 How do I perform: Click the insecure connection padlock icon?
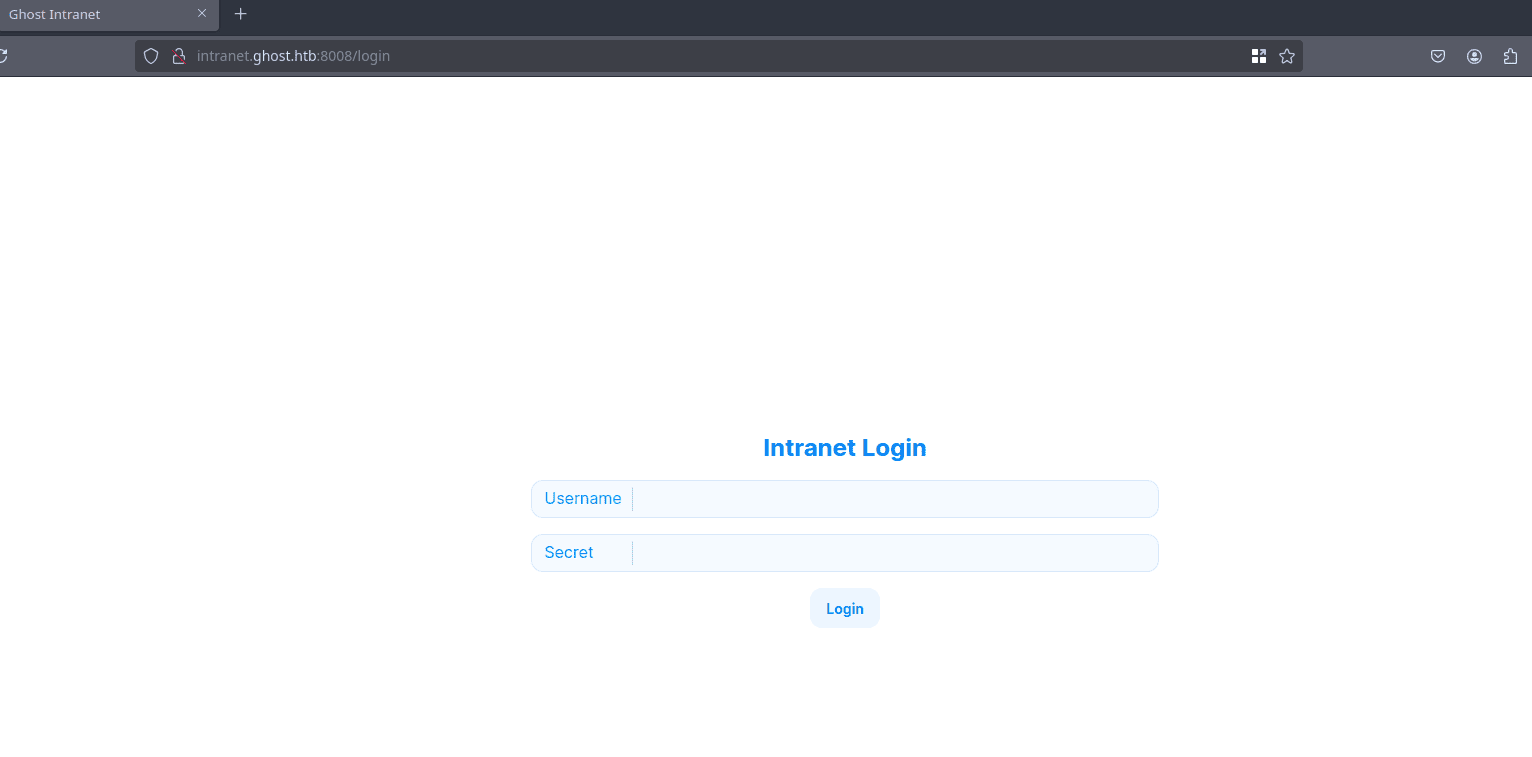[178, 55]
